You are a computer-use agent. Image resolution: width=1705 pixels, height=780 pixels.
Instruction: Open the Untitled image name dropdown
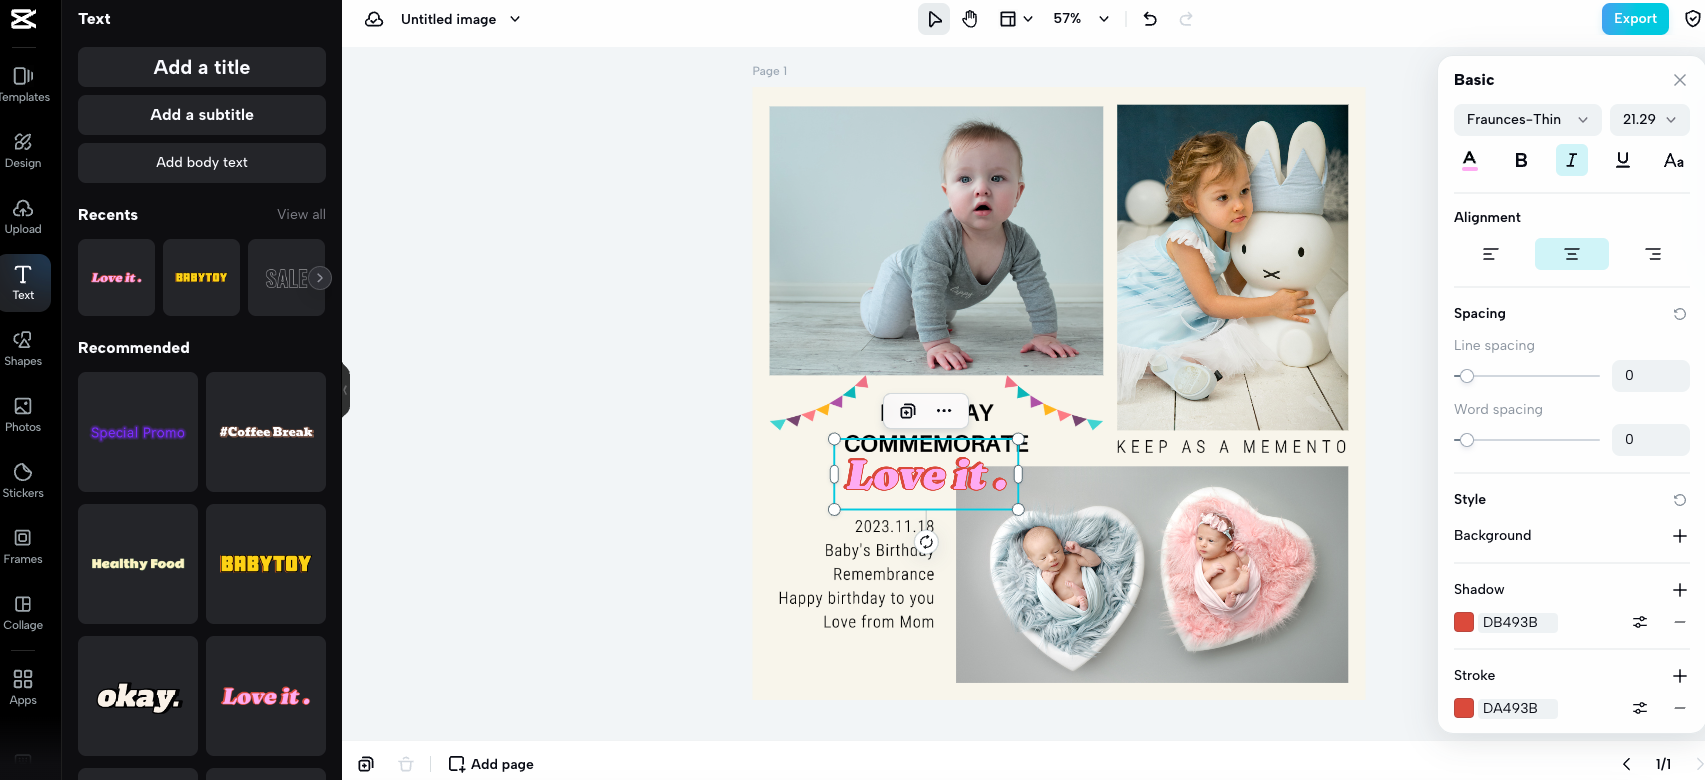pyautogui.click(x=461, y=19)
